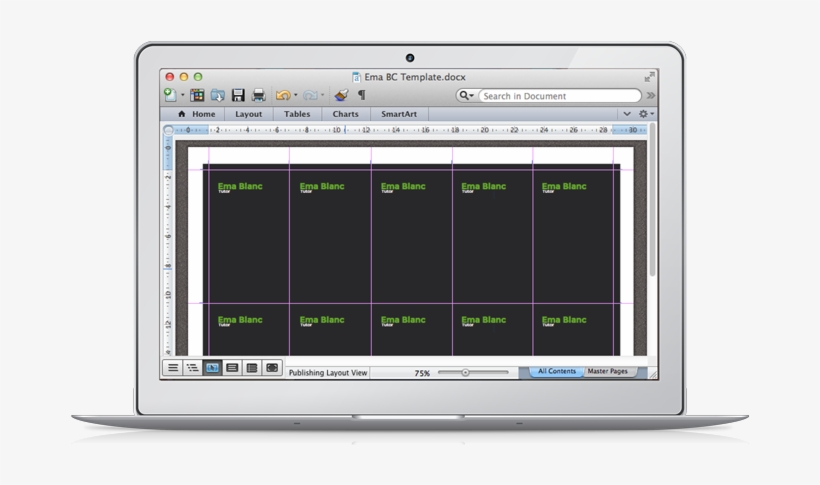820x485 pixels.
Task: Click the New document icon
Action: tap(170, 95)
